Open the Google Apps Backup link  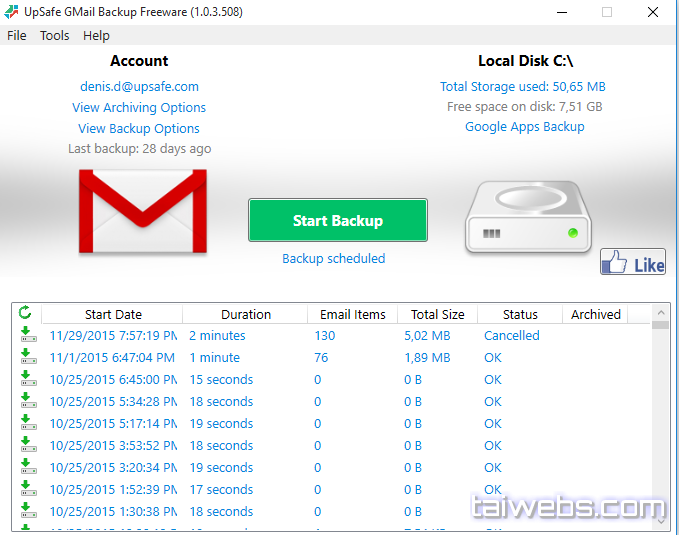(x=524, y=127)
